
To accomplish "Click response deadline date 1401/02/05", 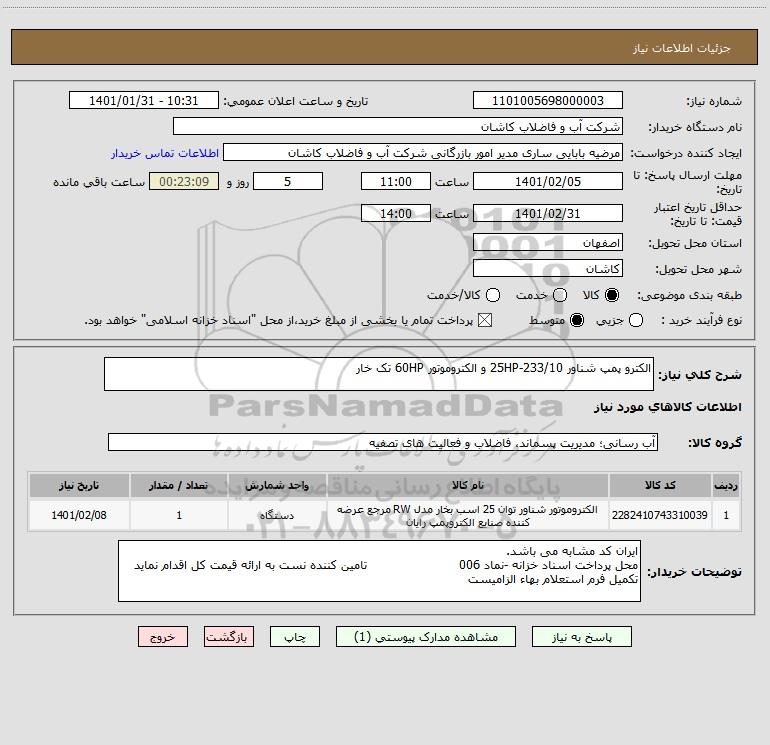I will coord(548,182).
